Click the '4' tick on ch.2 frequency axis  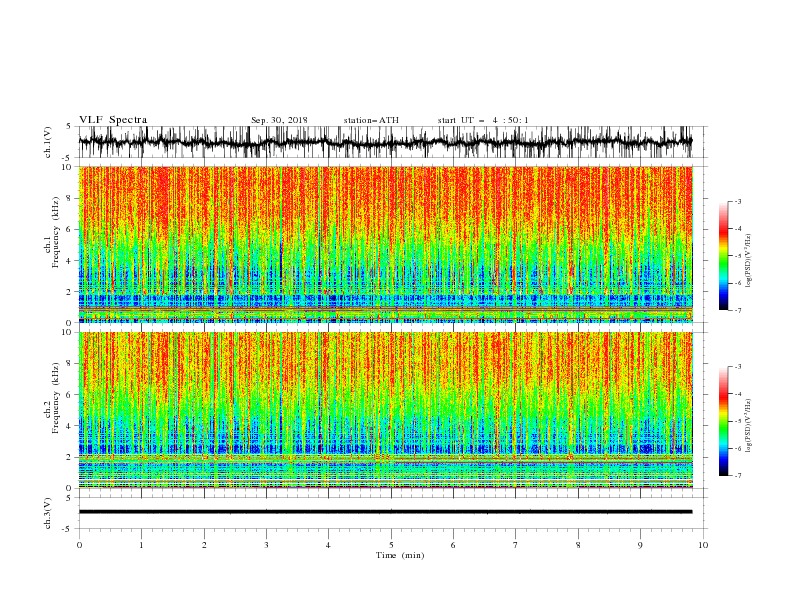[69, 426]
